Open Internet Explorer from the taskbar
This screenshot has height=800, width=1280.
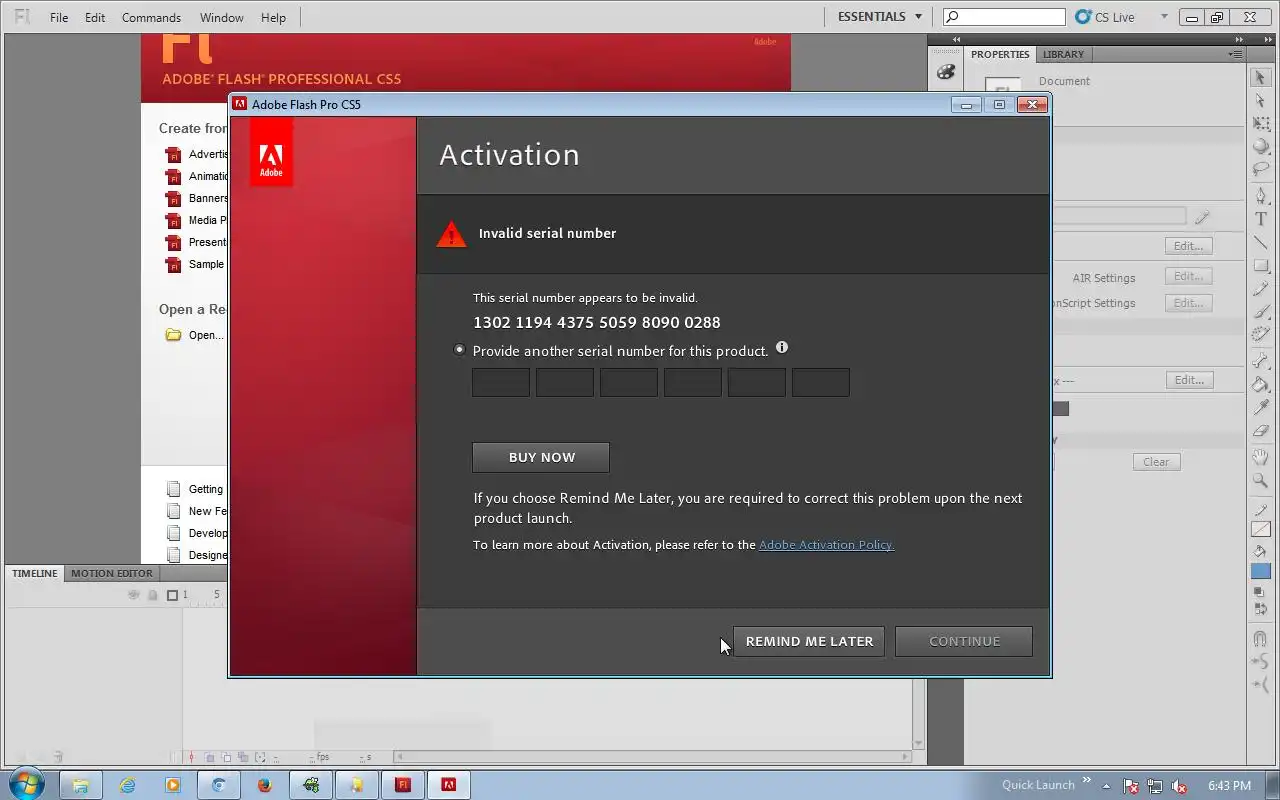[x=127, y=785]
